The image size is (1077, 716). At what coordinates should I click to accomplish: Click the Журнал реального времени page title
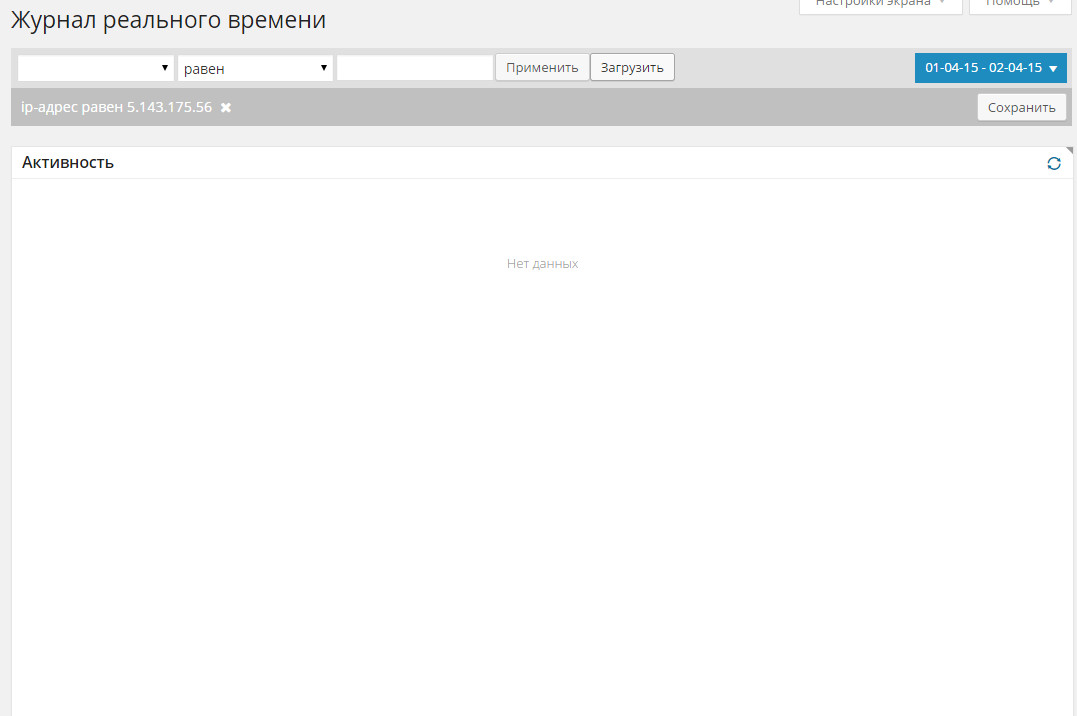click(x=169, y=20)
